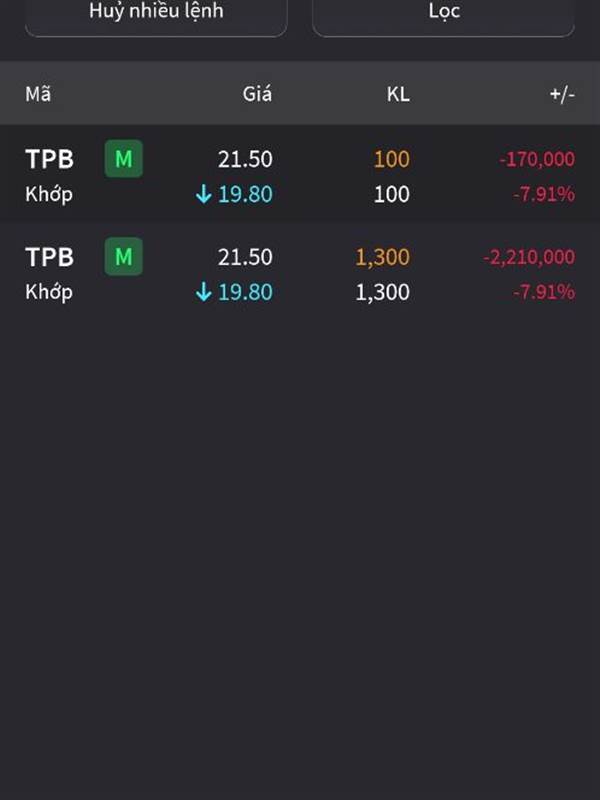Select the first TPB order symbol
Viewport: 600px width, 800px height.
(x=49, y=159)
